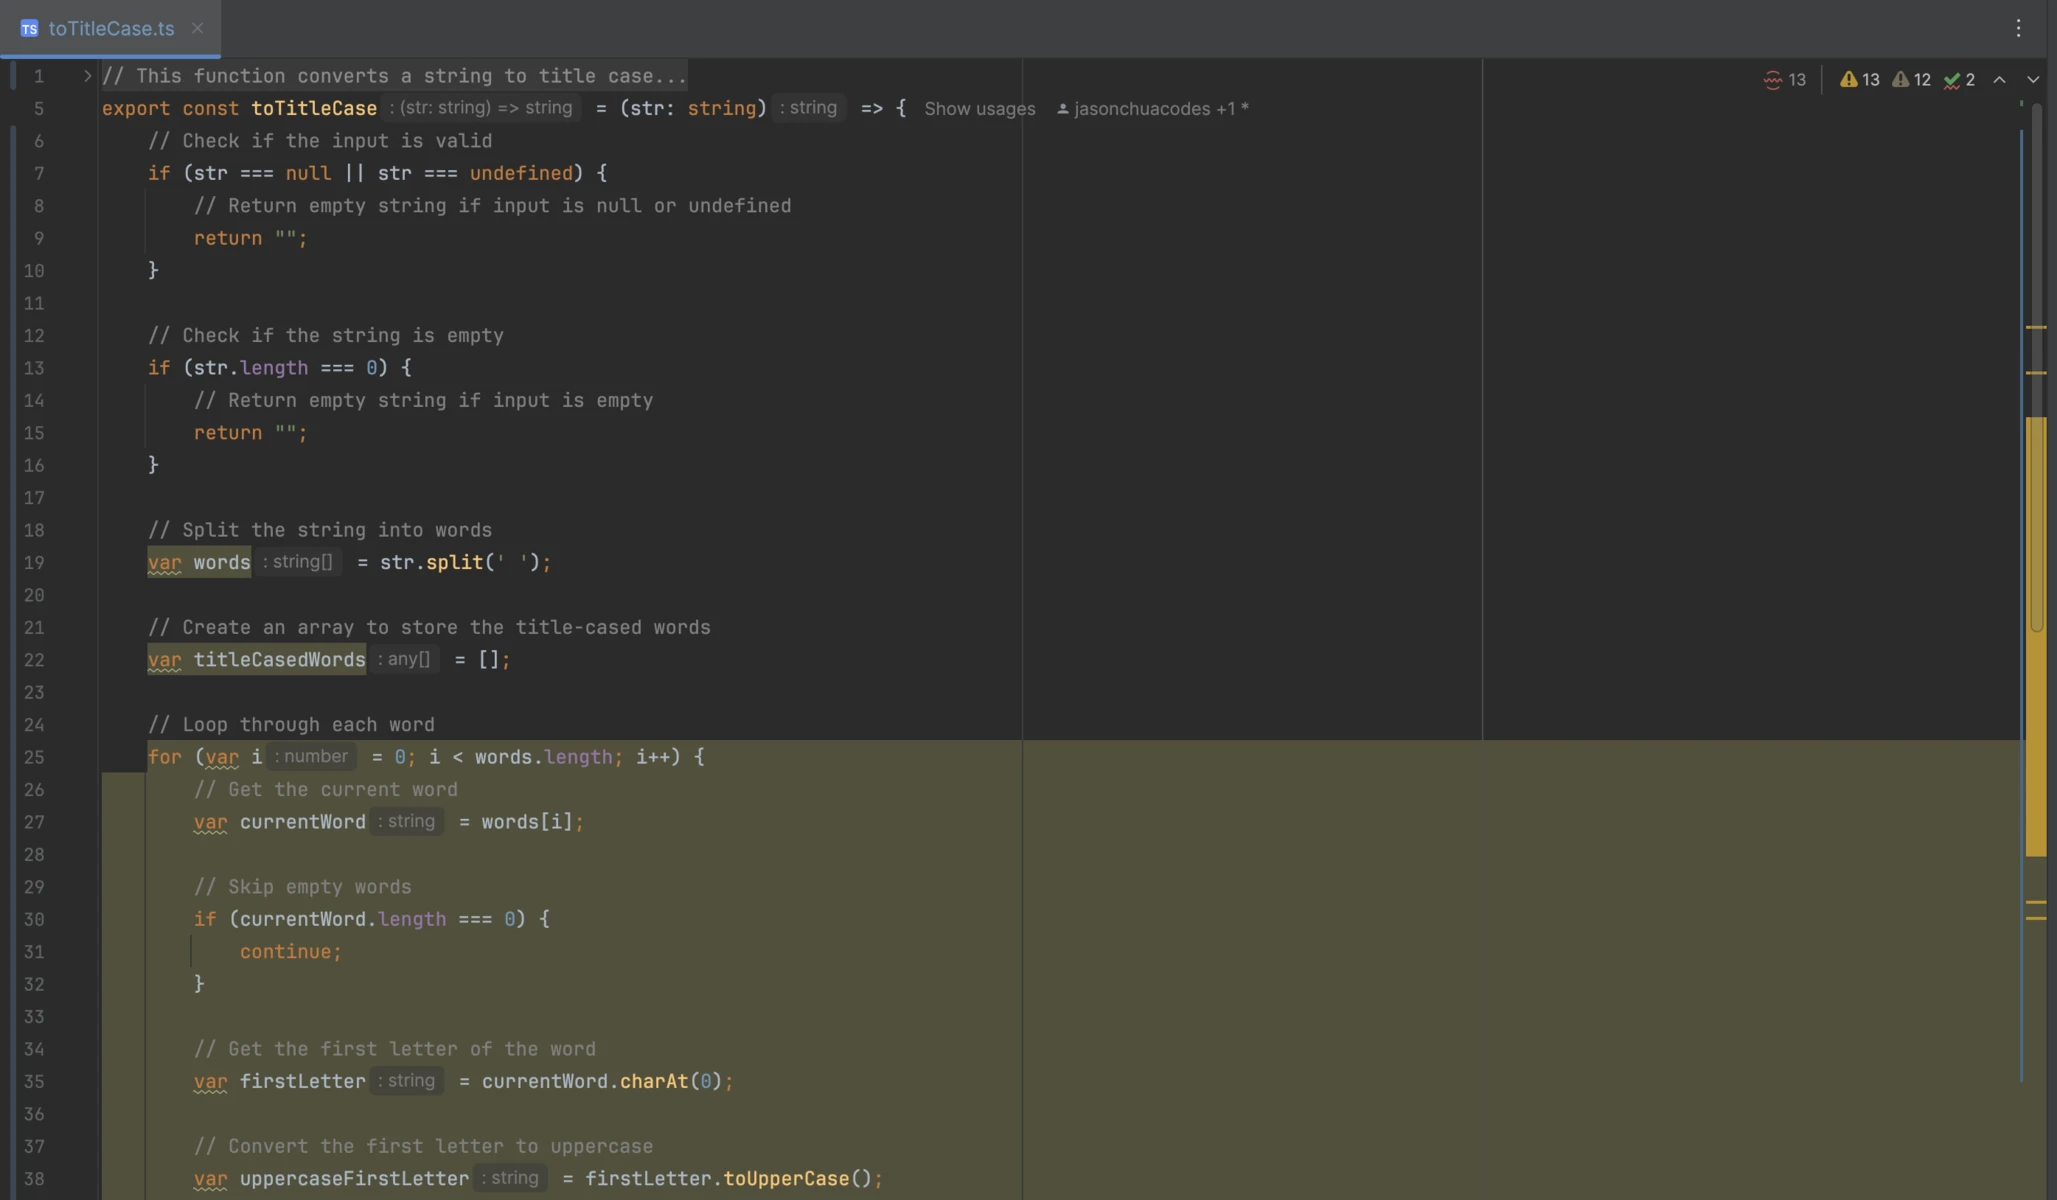2057x1200 pixels.
Task: Click the ': any[]' inlay hint after titleCasedWords
Action: (404, 660)
